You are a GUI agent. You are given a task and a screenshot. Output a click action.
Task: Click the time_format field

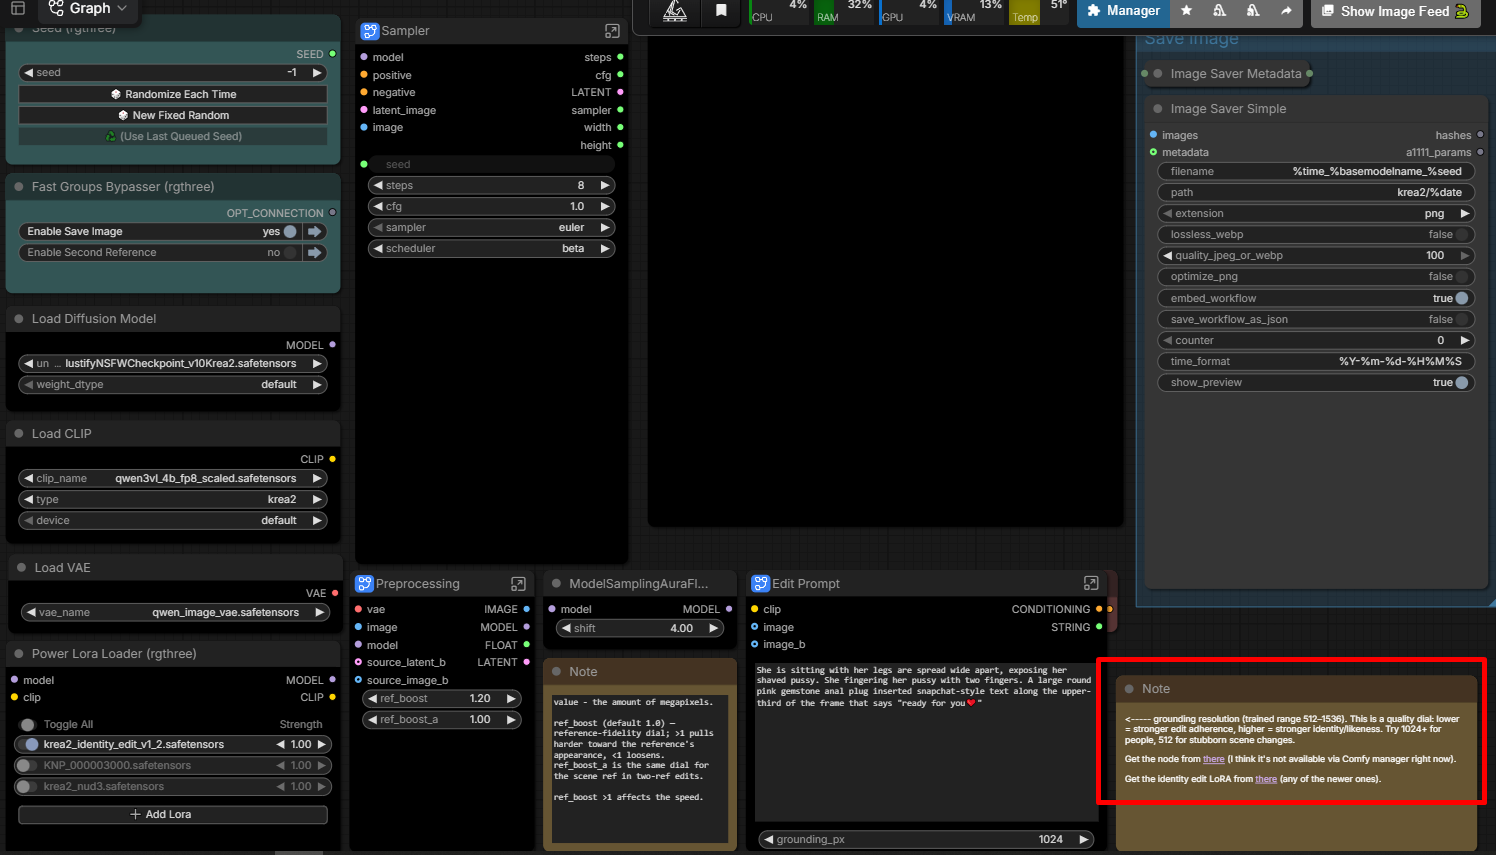(1316, 361)
